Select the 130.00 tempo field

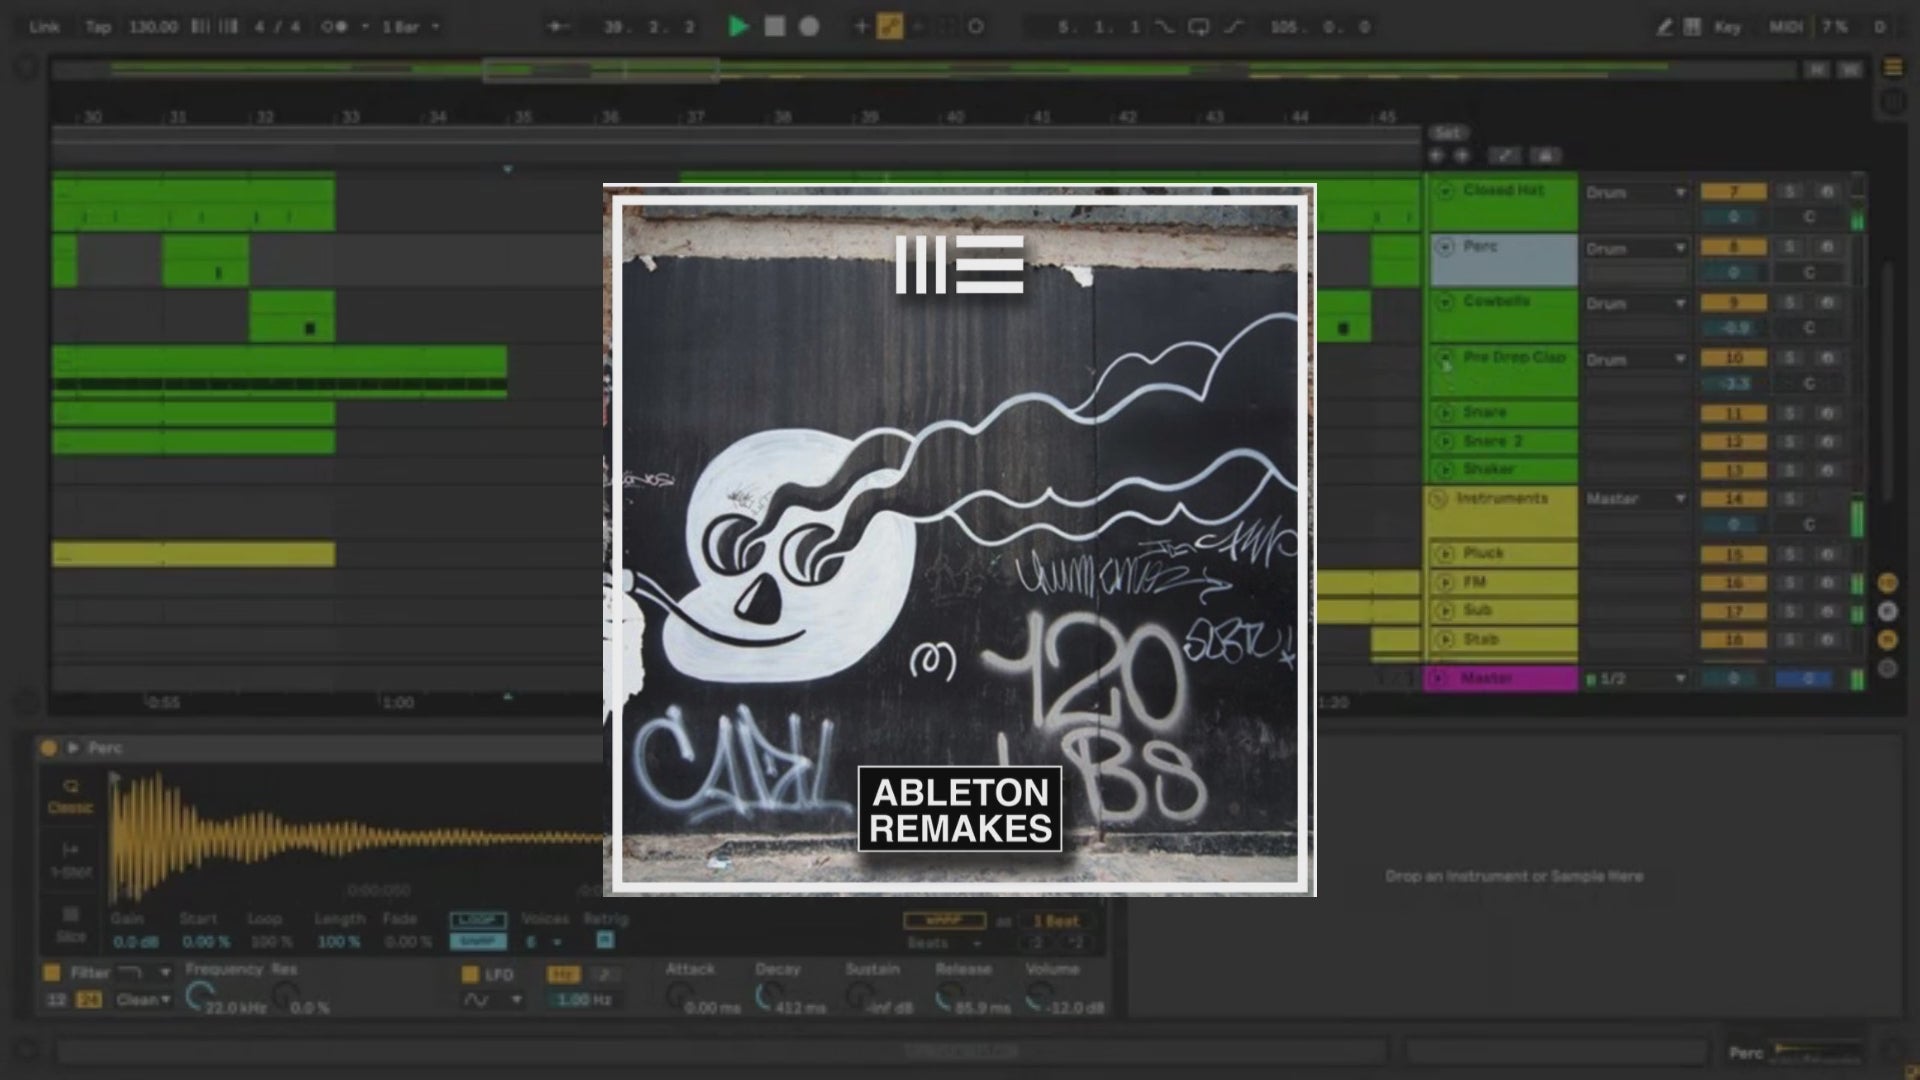[x=153, y=27]
